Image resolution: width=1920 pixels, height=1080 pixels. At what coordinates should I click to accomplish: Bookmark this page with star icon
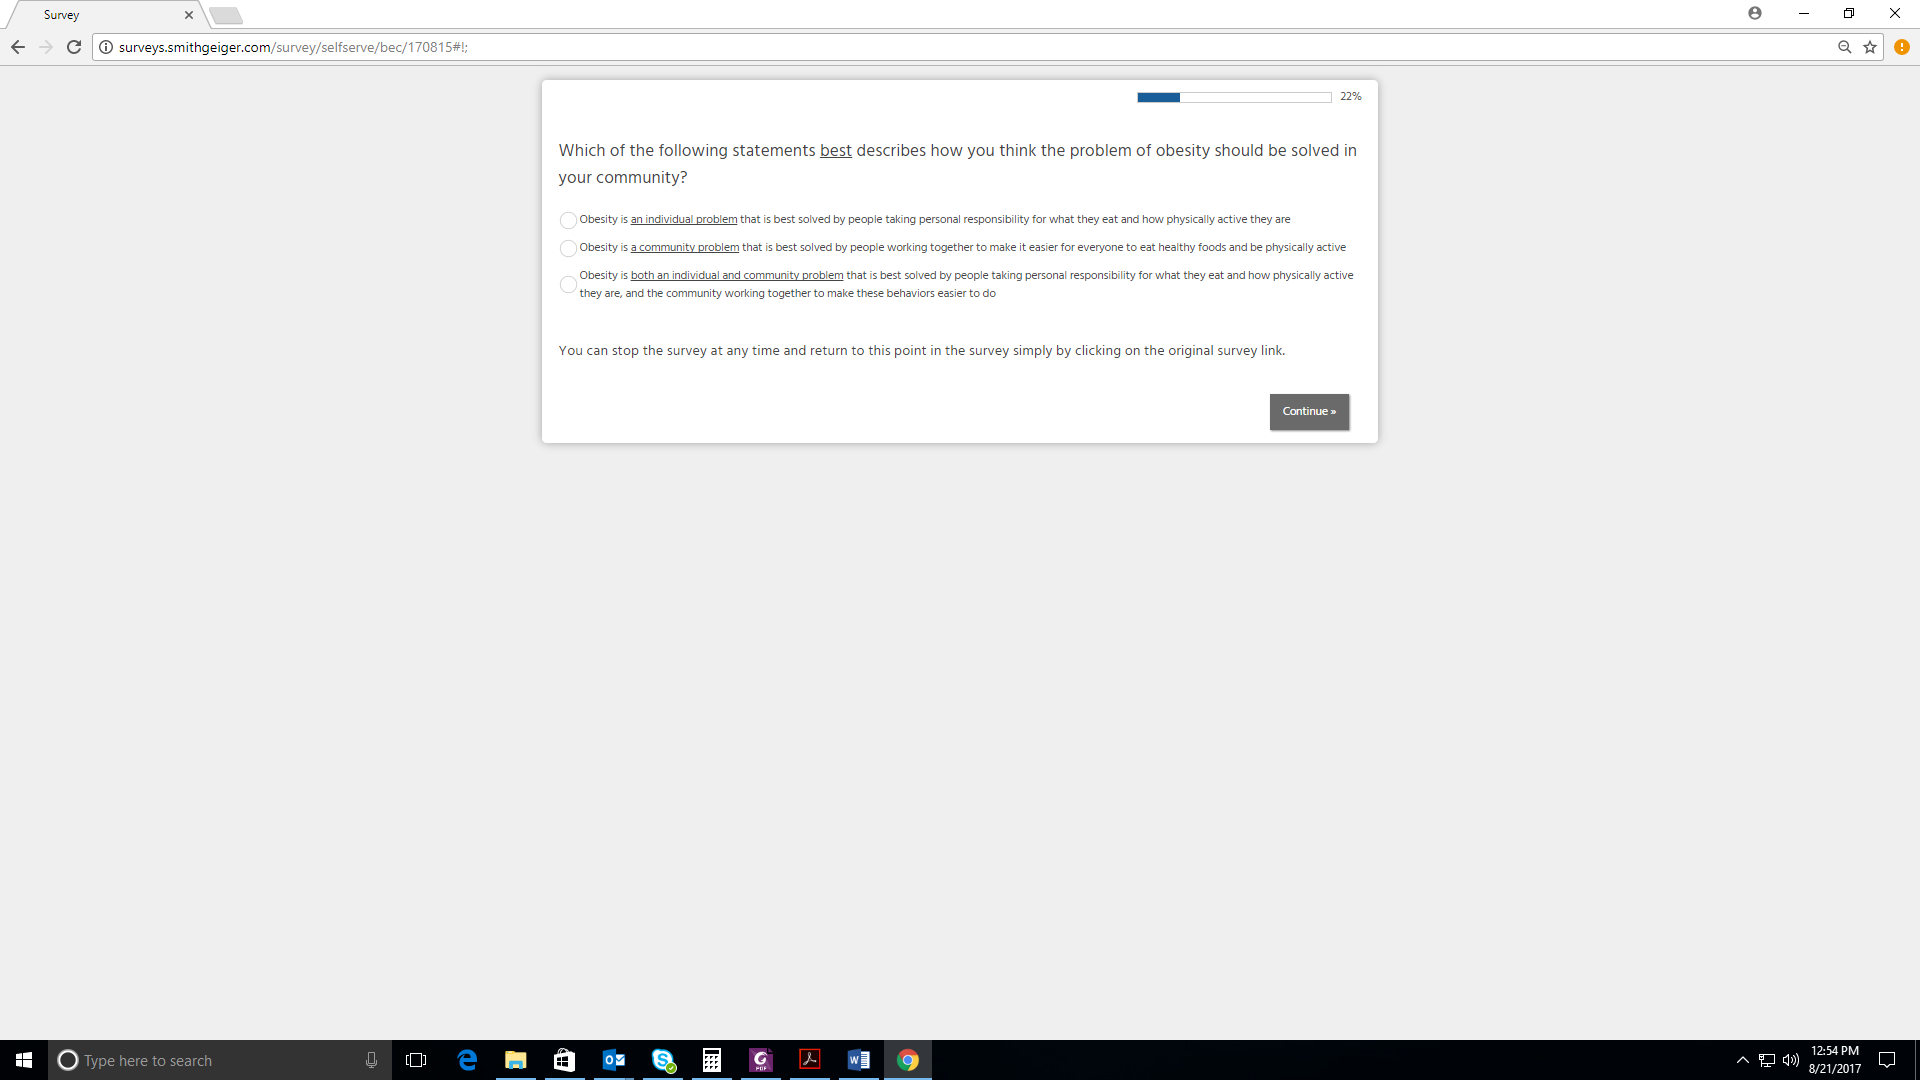[1869, 47]
